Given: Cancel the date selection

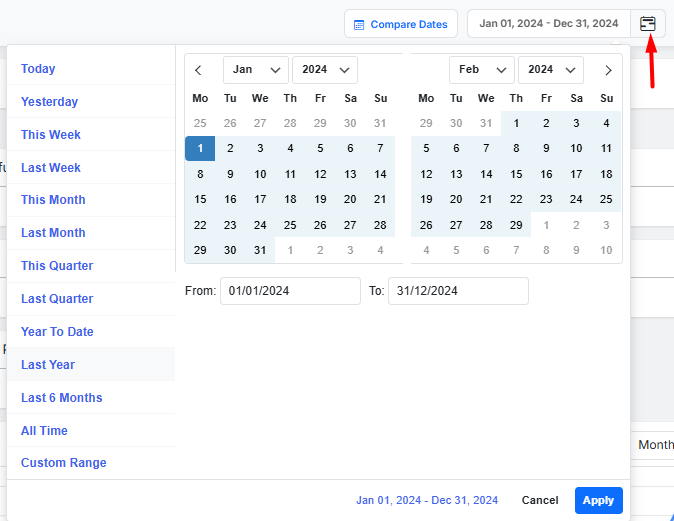Looking at the screenshot, I should click(x=540, y=500).
